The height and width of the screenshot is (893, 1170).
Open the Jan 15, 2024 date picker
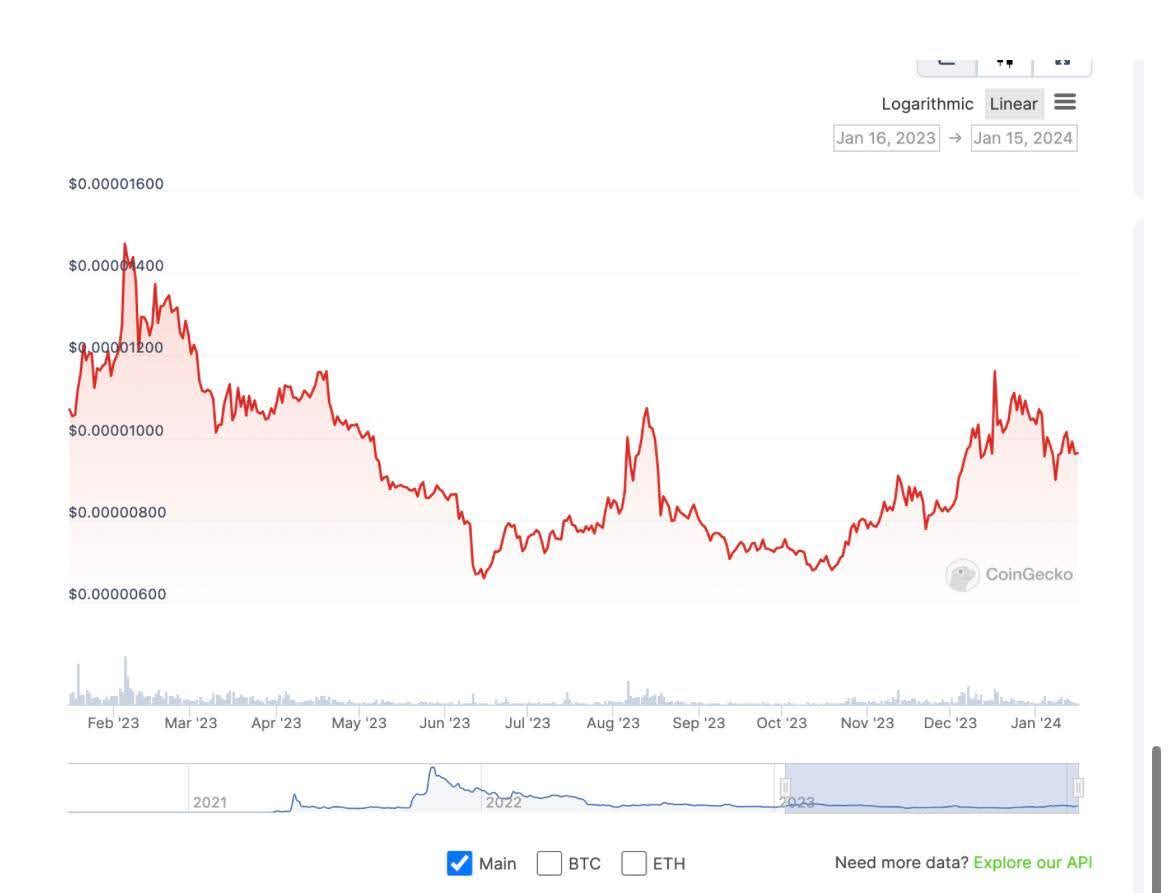1023,138
